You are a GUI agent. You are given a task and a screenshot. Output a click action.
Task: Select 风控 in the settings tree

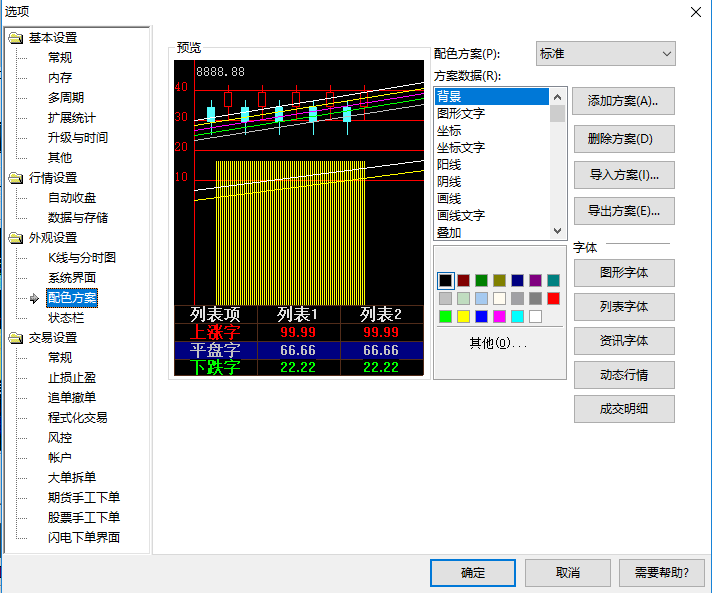tap(60, 438)
